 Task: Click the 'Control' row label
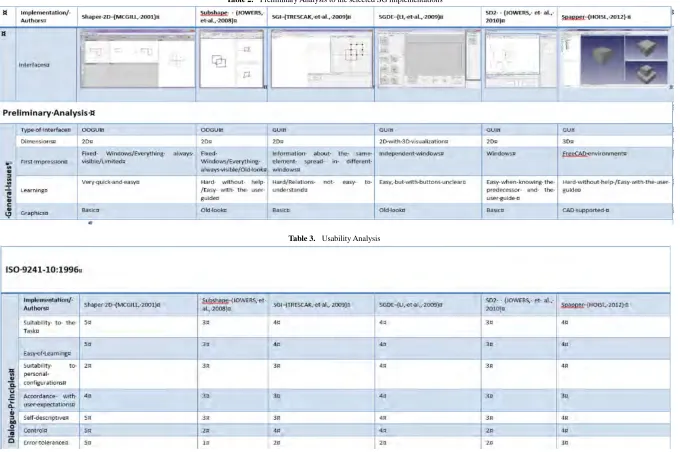pos(35,430)
